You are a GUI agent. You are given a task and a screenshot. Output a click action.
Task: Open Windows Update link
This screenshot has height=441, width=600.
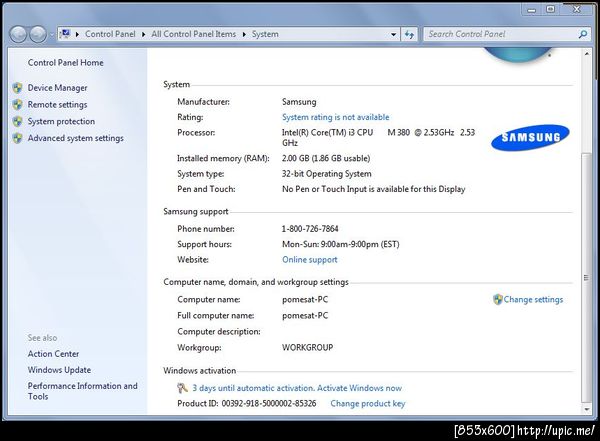pyautogui.click(x=59, y=370)
